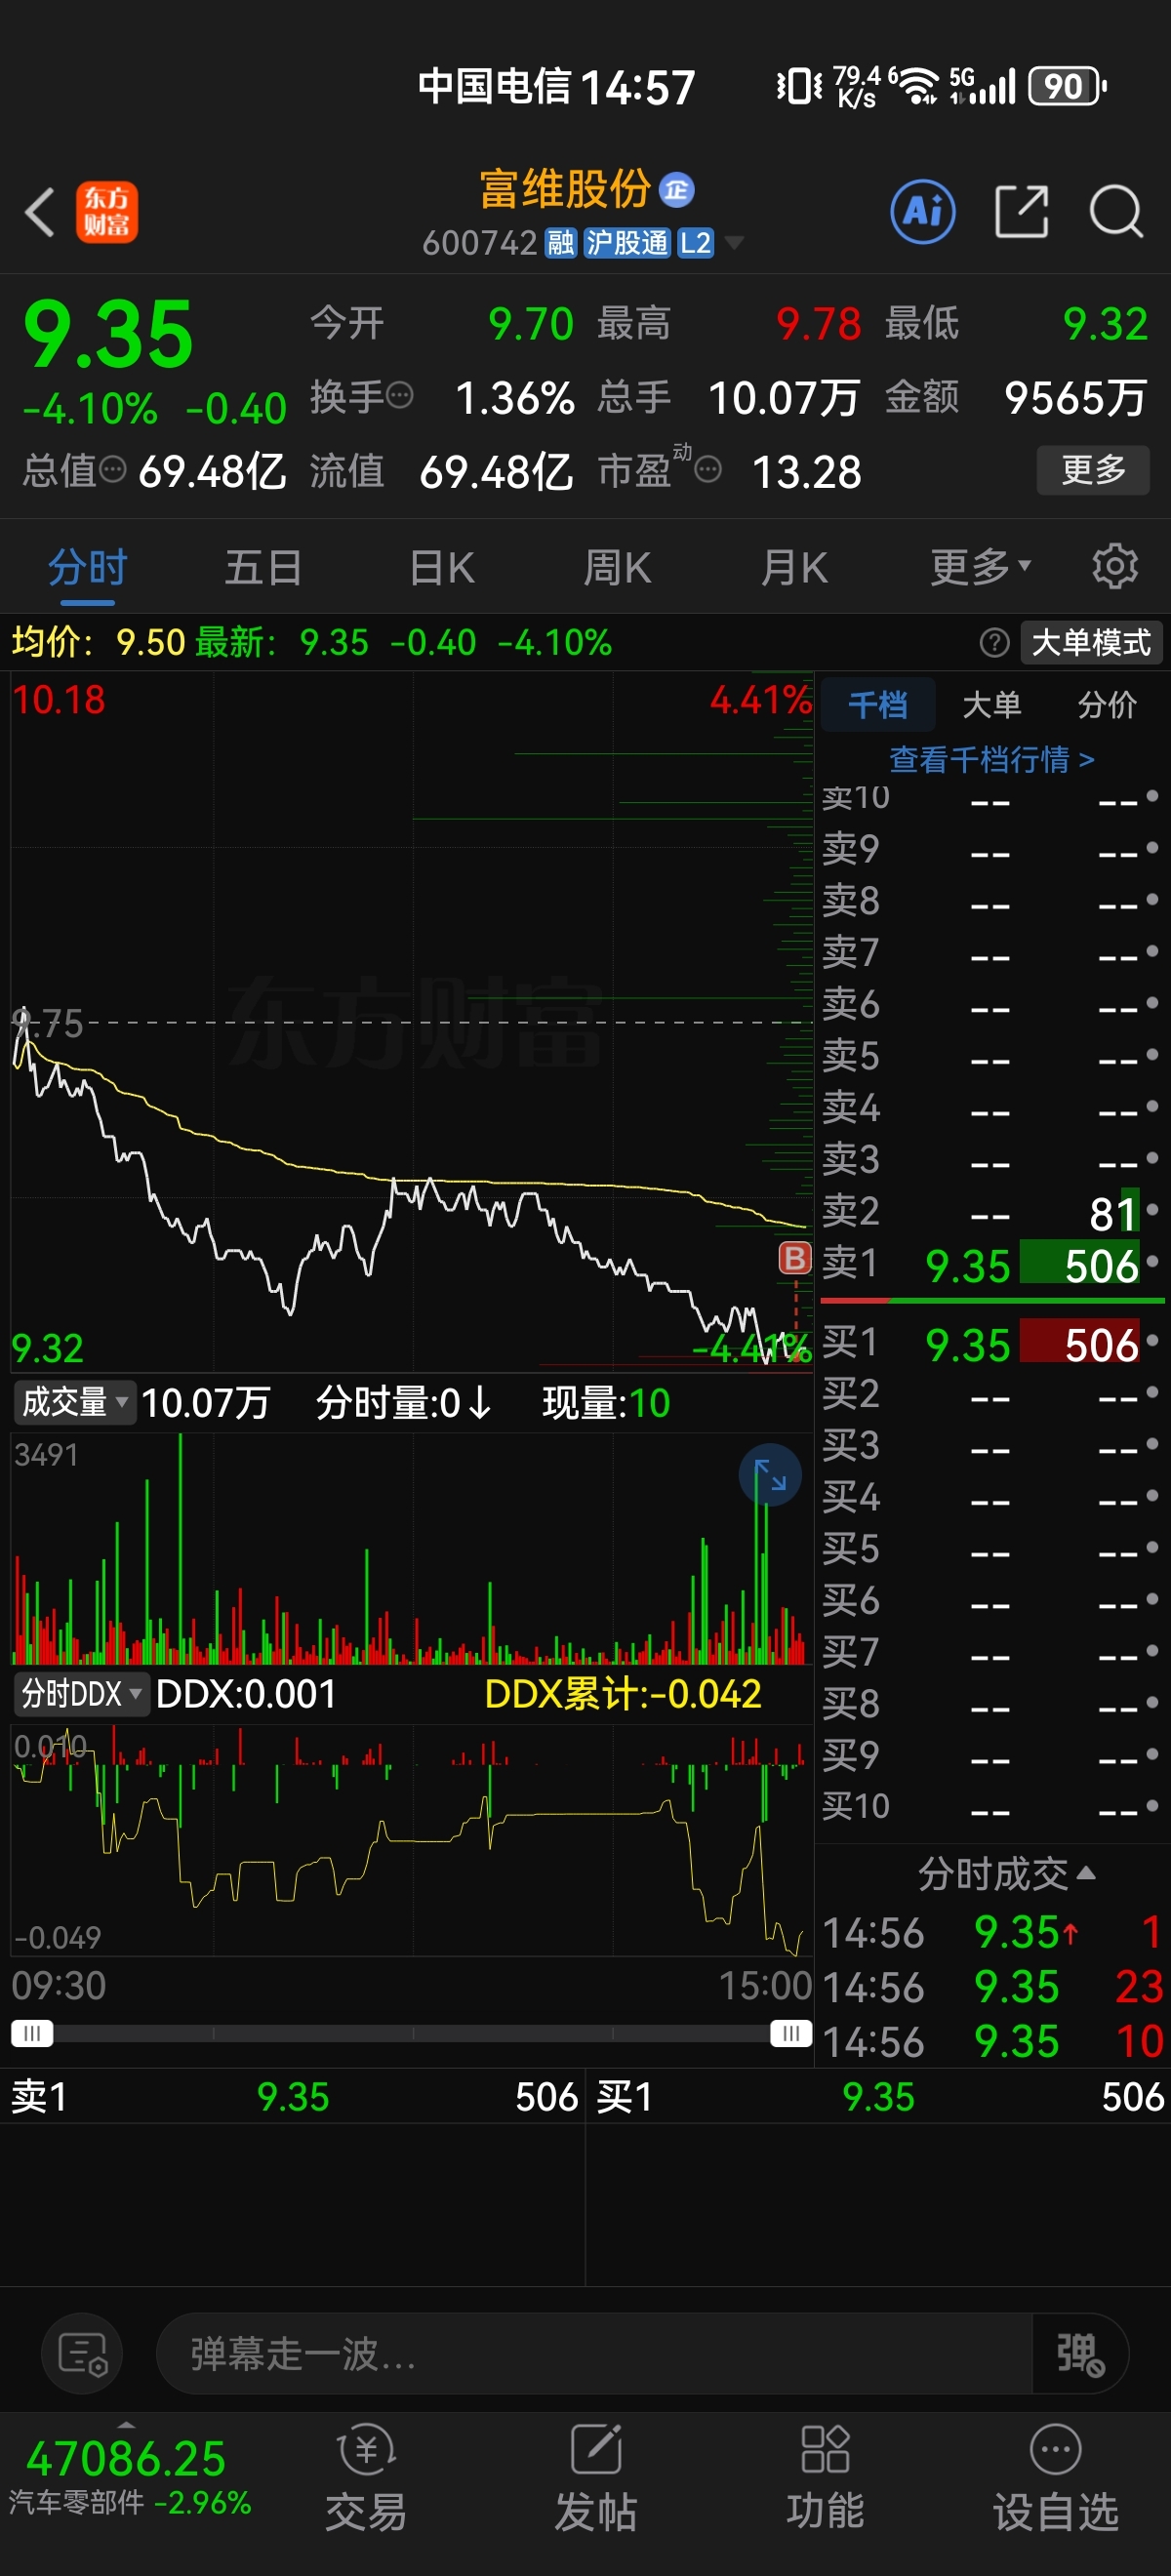The width and height of the screenshot is (1171, 2576).
Task: Open the 成交量 indicator dropdown
Action: (75, 1402)
